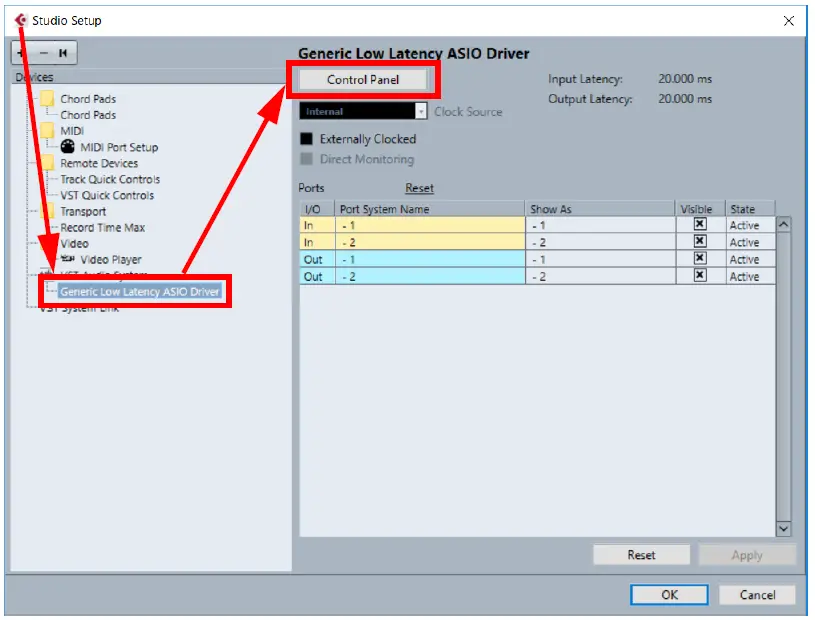Open MIDI Port Setup
Screen dimensions: 815x620
[119, 147]
